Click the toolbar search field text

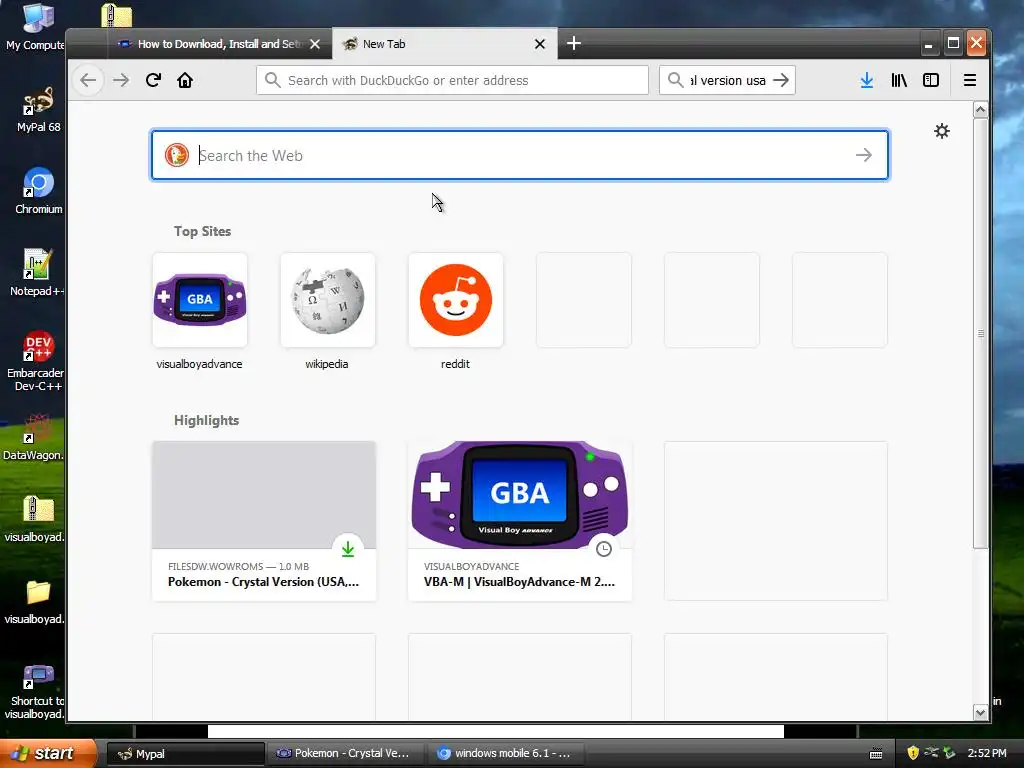tap(728, 80)
